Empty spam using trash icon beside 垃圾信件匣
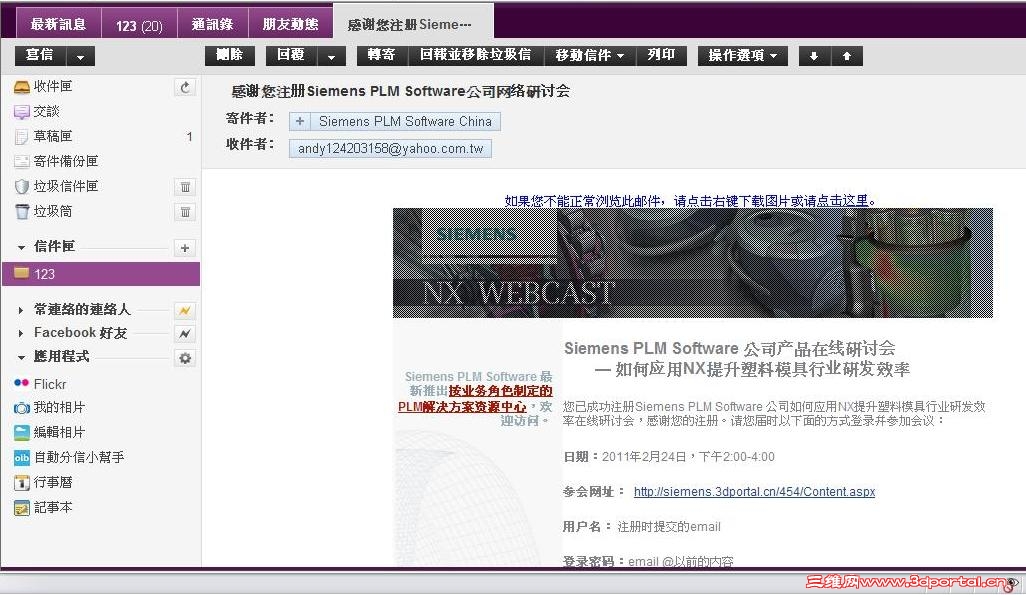Screen dimensions: 1026x595 pyautogui.click(x=185, y=187)
